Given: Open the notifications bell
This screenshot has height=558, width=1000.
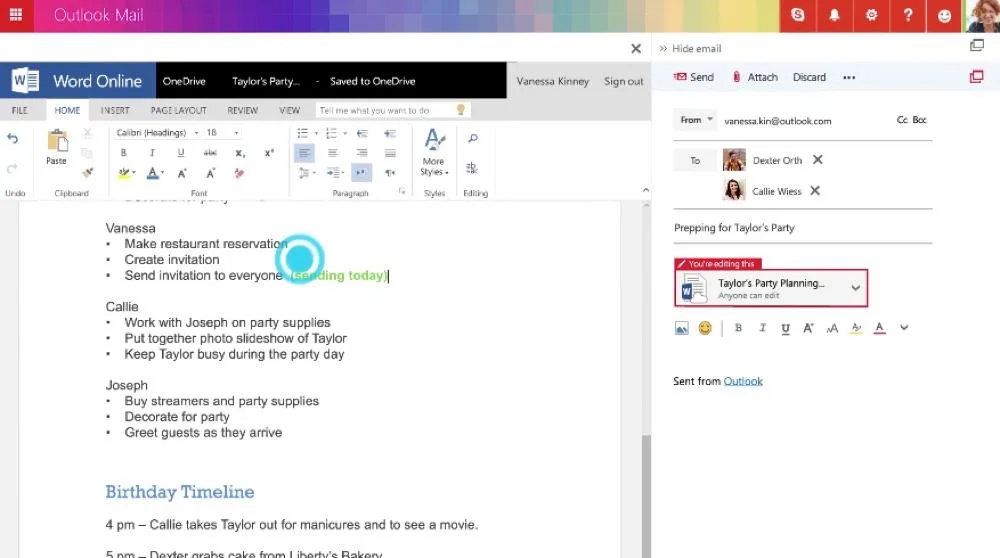Looking at the screenshot, I should [834, 15].
